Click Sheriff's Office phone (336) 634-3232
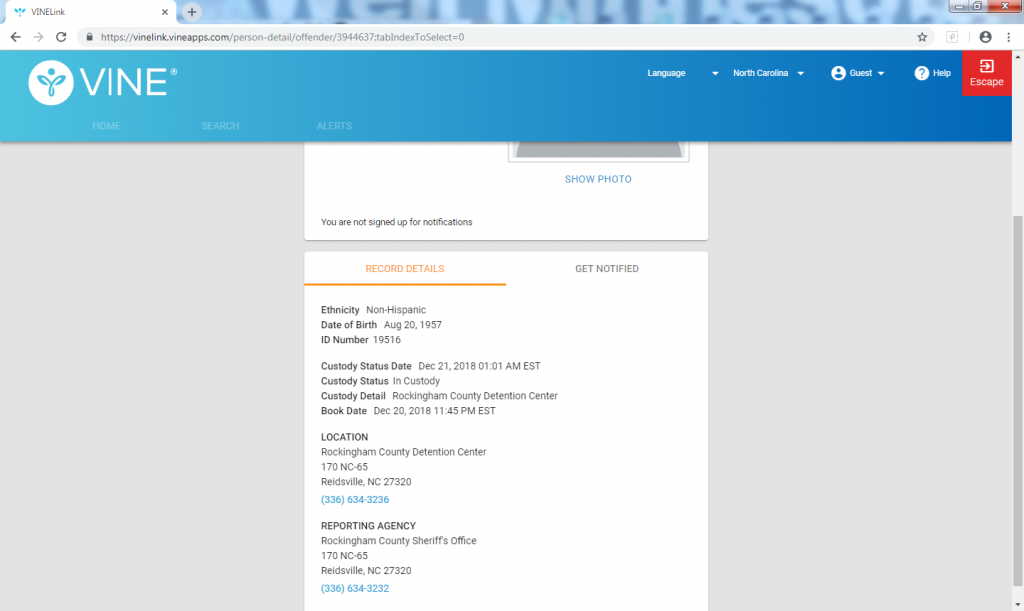 point(355,588)
